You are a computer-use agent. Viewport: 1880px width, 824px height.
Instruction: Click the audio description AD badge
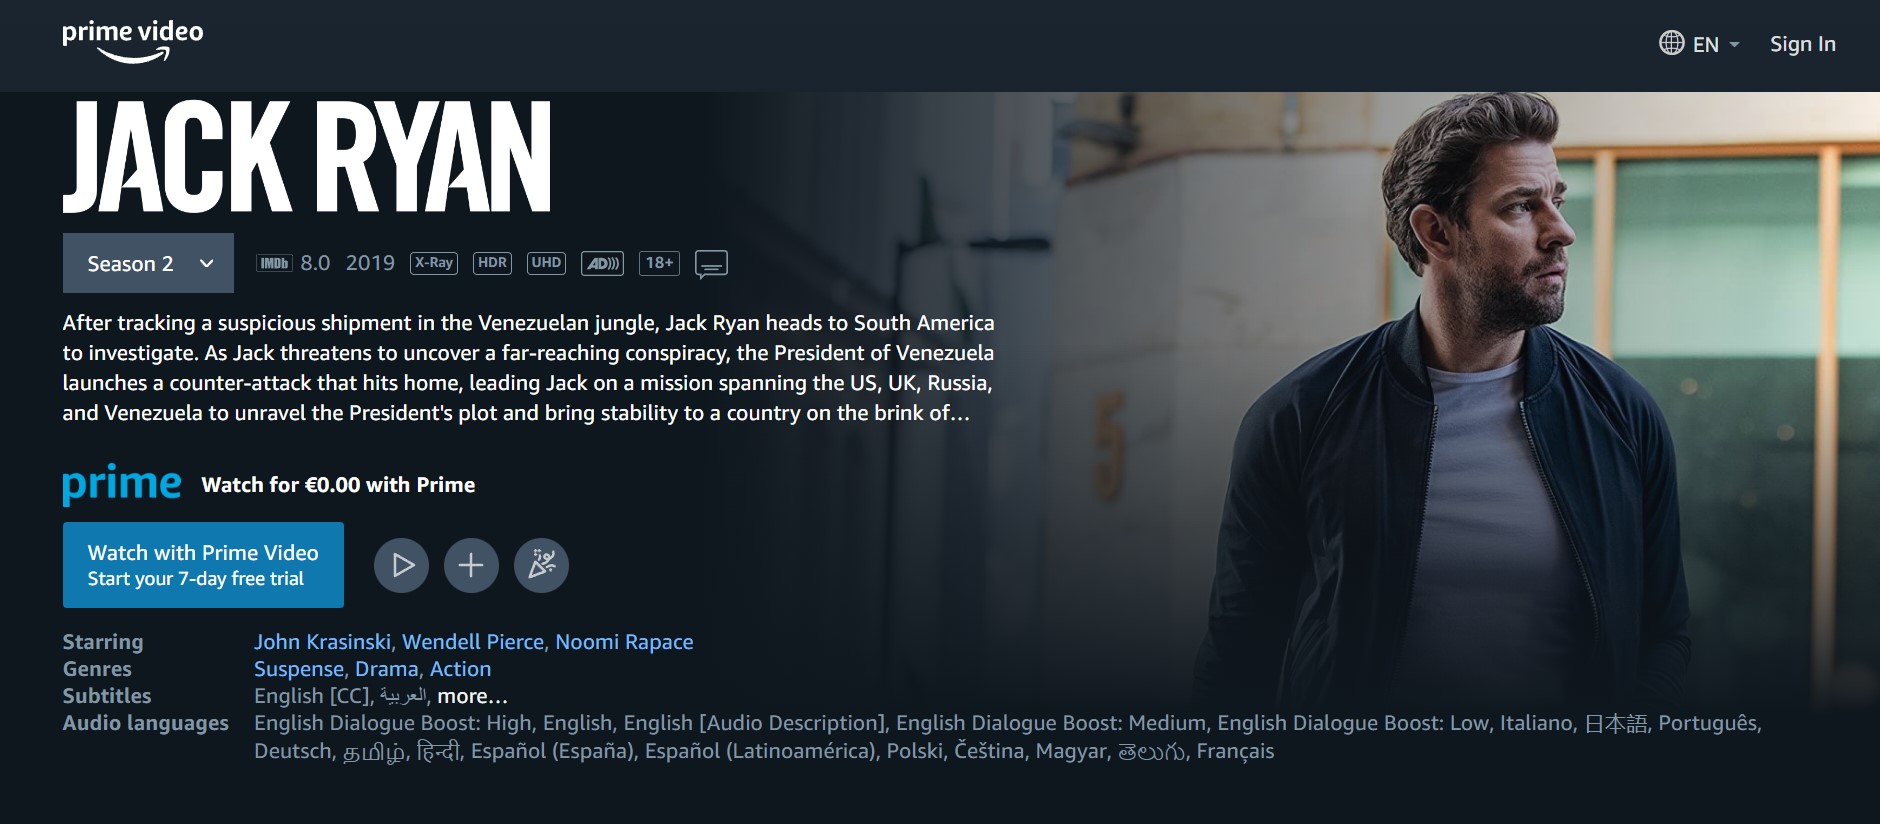click(602, 263)
